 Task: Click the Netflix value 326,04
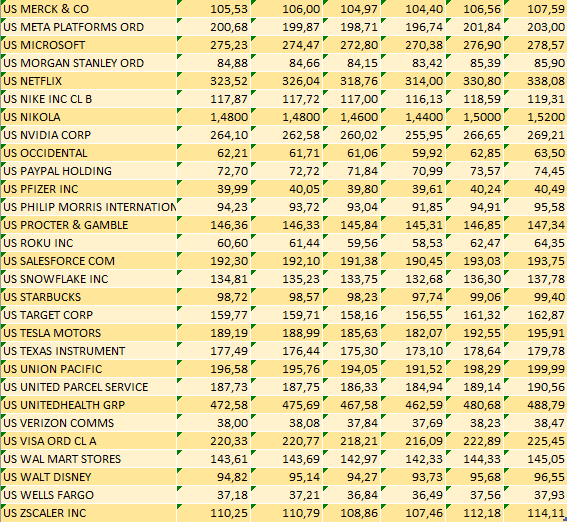(x=287, y=81)
